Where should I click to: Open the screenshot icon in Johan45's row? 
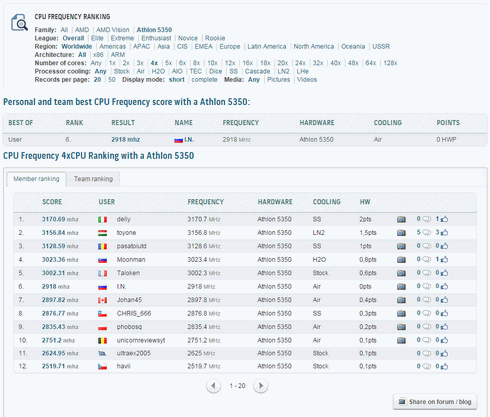tap(401, 300)
